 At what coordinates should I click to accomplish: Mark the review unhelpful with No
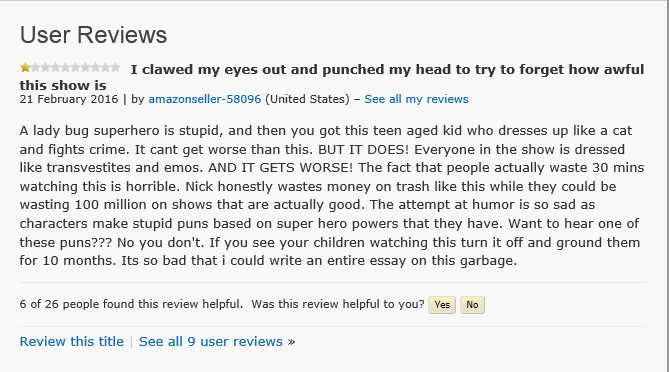click(x=472, y=305)
